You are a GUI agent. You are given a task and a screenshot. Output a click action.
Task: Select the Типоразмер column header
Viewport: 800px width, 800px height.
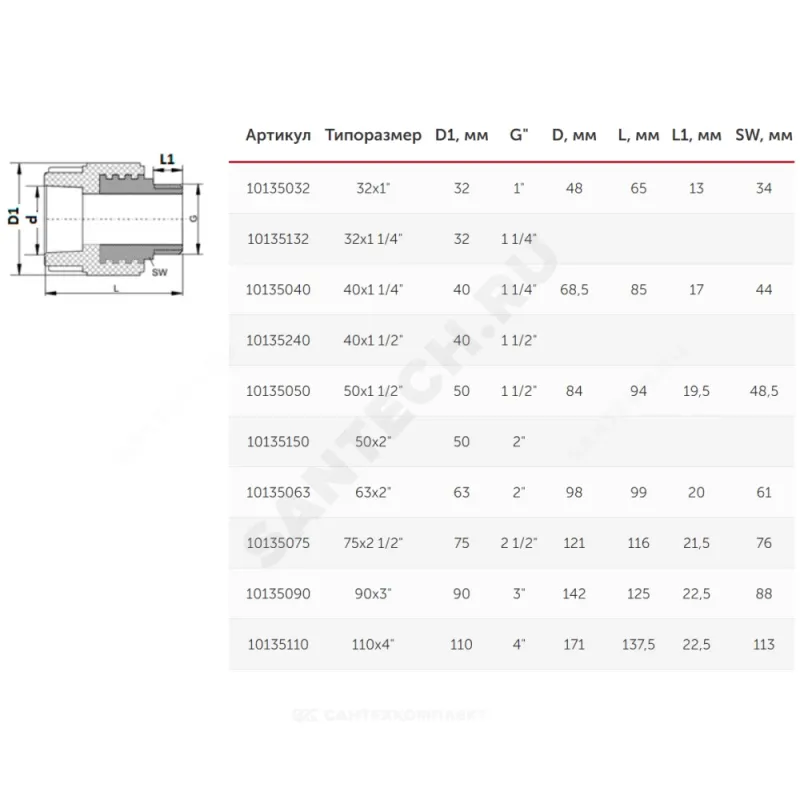pyautogui.click(x=373, y=136)
